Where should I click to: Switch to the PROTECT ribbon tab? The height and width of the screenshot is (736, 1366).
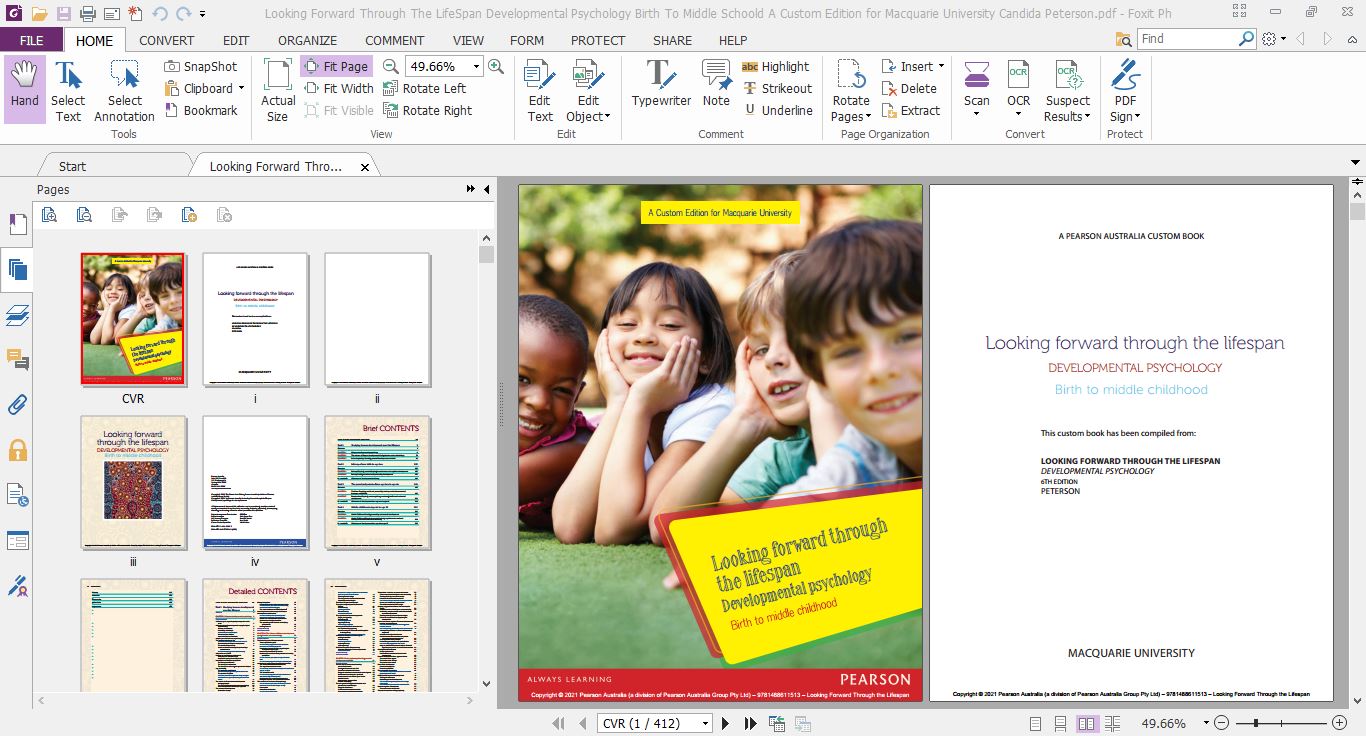click(x=598, y=40)
